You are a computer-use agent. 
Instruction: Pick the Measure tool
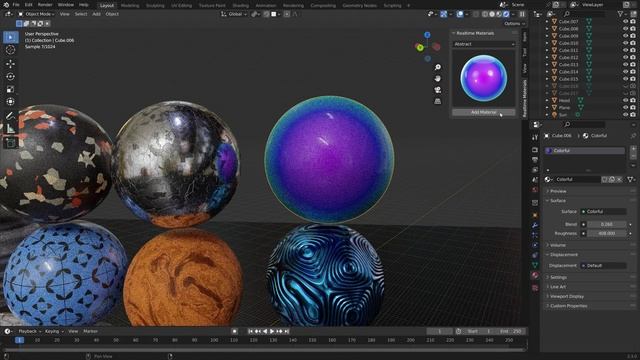[x=11, y=129]
